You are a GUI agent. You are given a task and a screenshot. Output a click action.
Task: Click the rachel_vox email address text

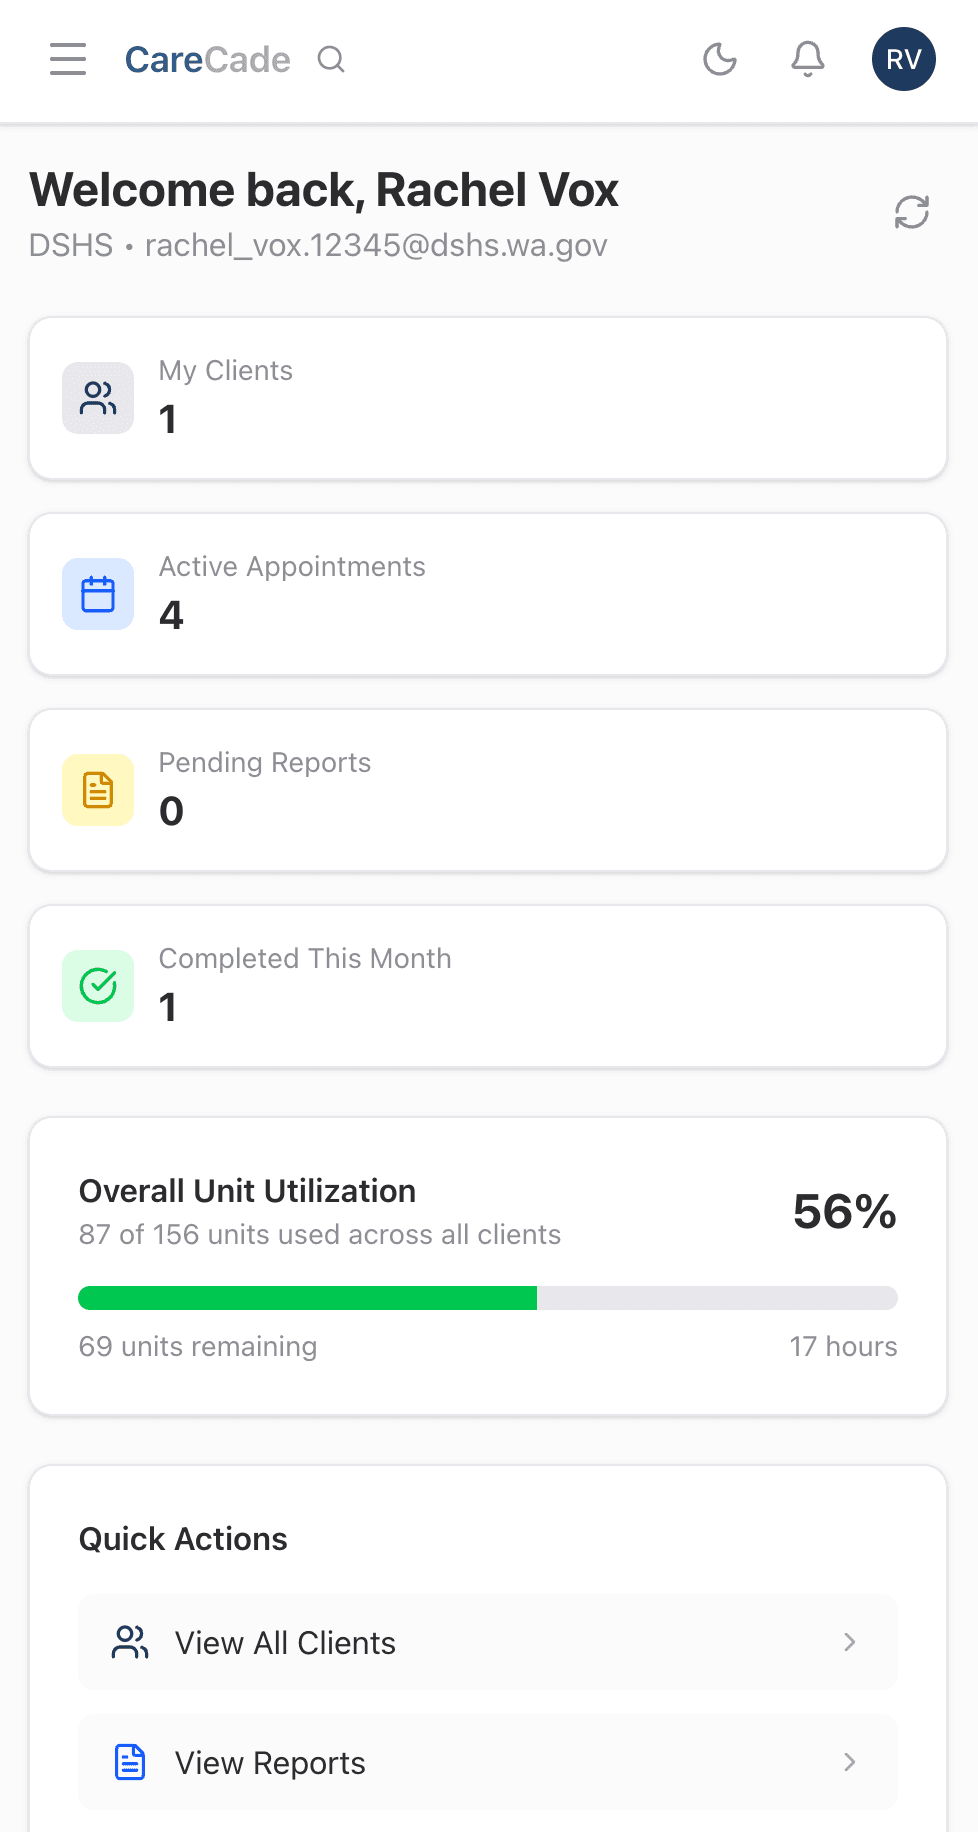(375, 244)
